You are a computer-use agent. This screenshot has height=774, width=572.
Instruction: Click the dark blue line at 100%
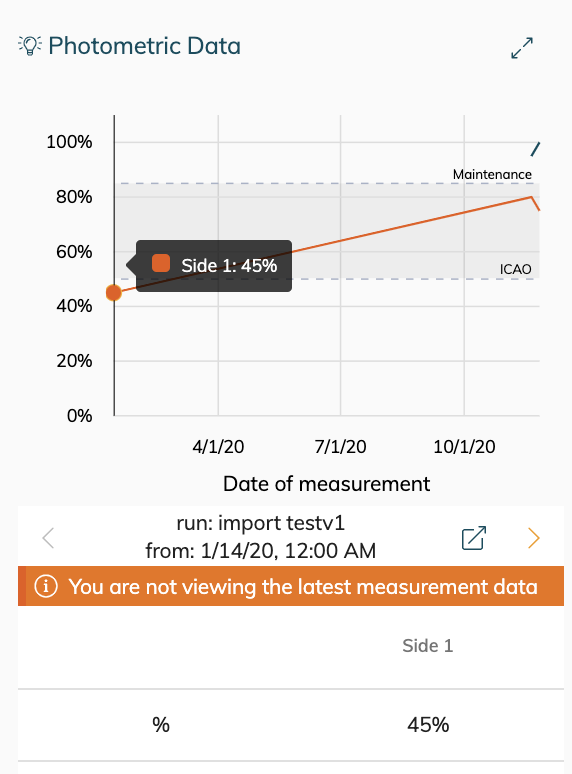[535, 149]
